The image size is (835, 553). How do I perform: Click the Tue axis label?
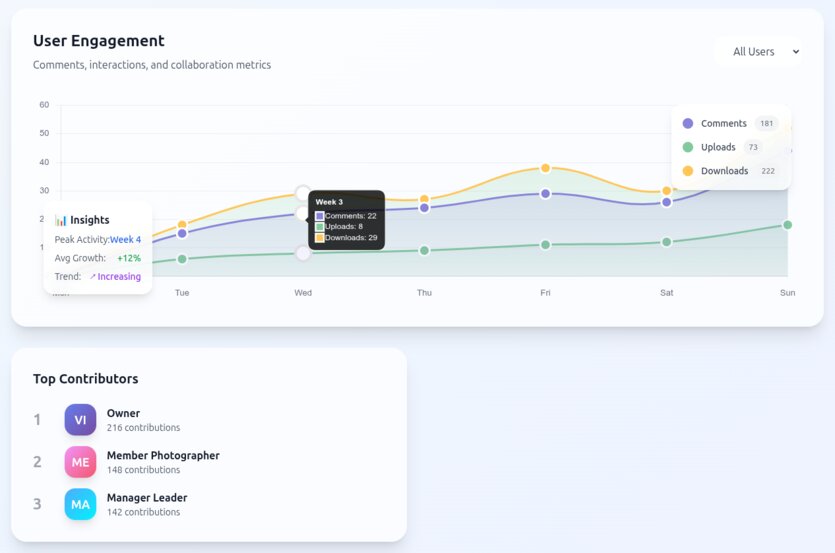point(182,292)
